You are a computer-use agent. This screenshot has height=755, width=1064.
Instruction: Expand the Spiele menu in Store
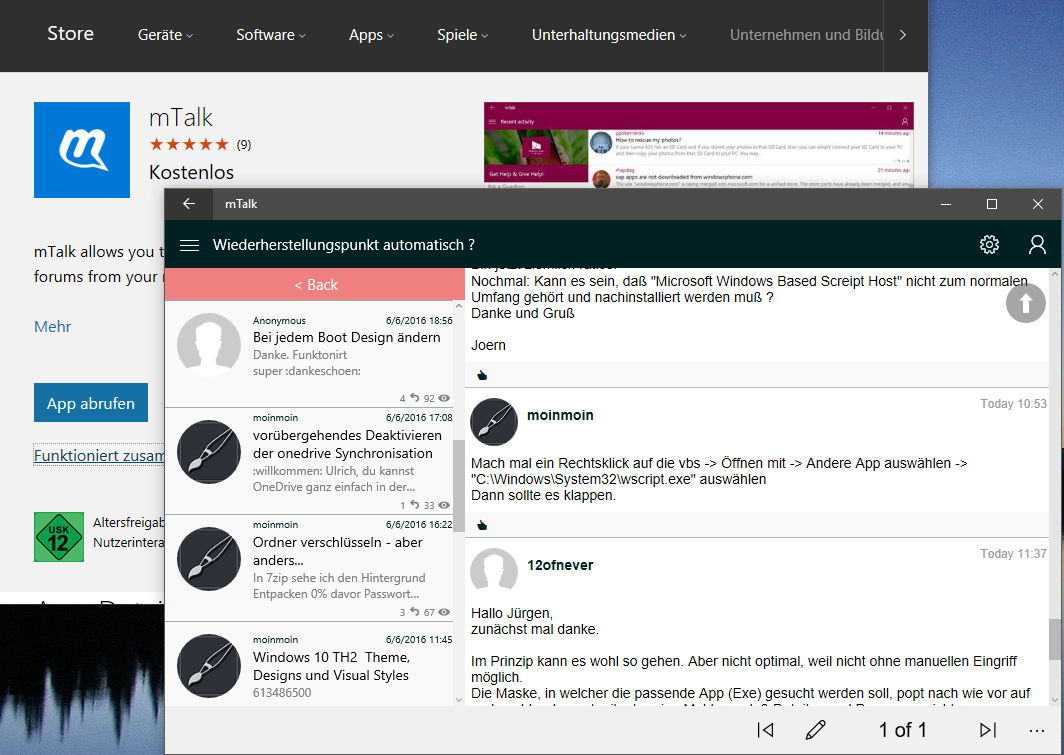(x=462, y=35)
